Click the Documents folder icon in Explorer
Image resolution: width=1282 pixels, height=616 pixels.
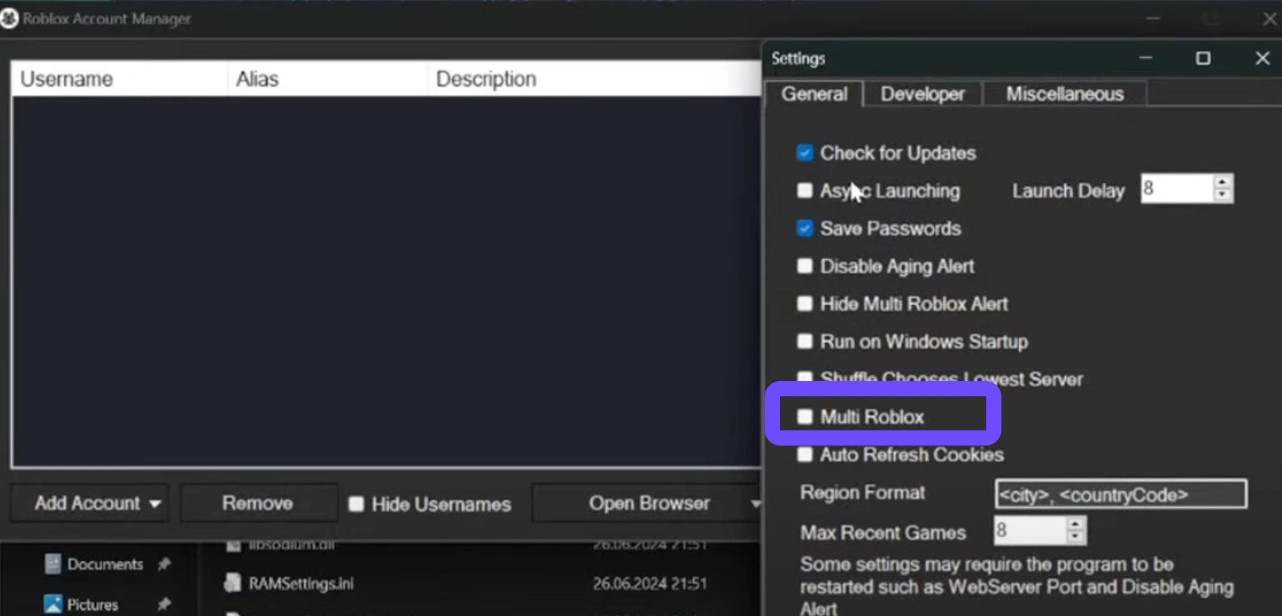(53, 565)
